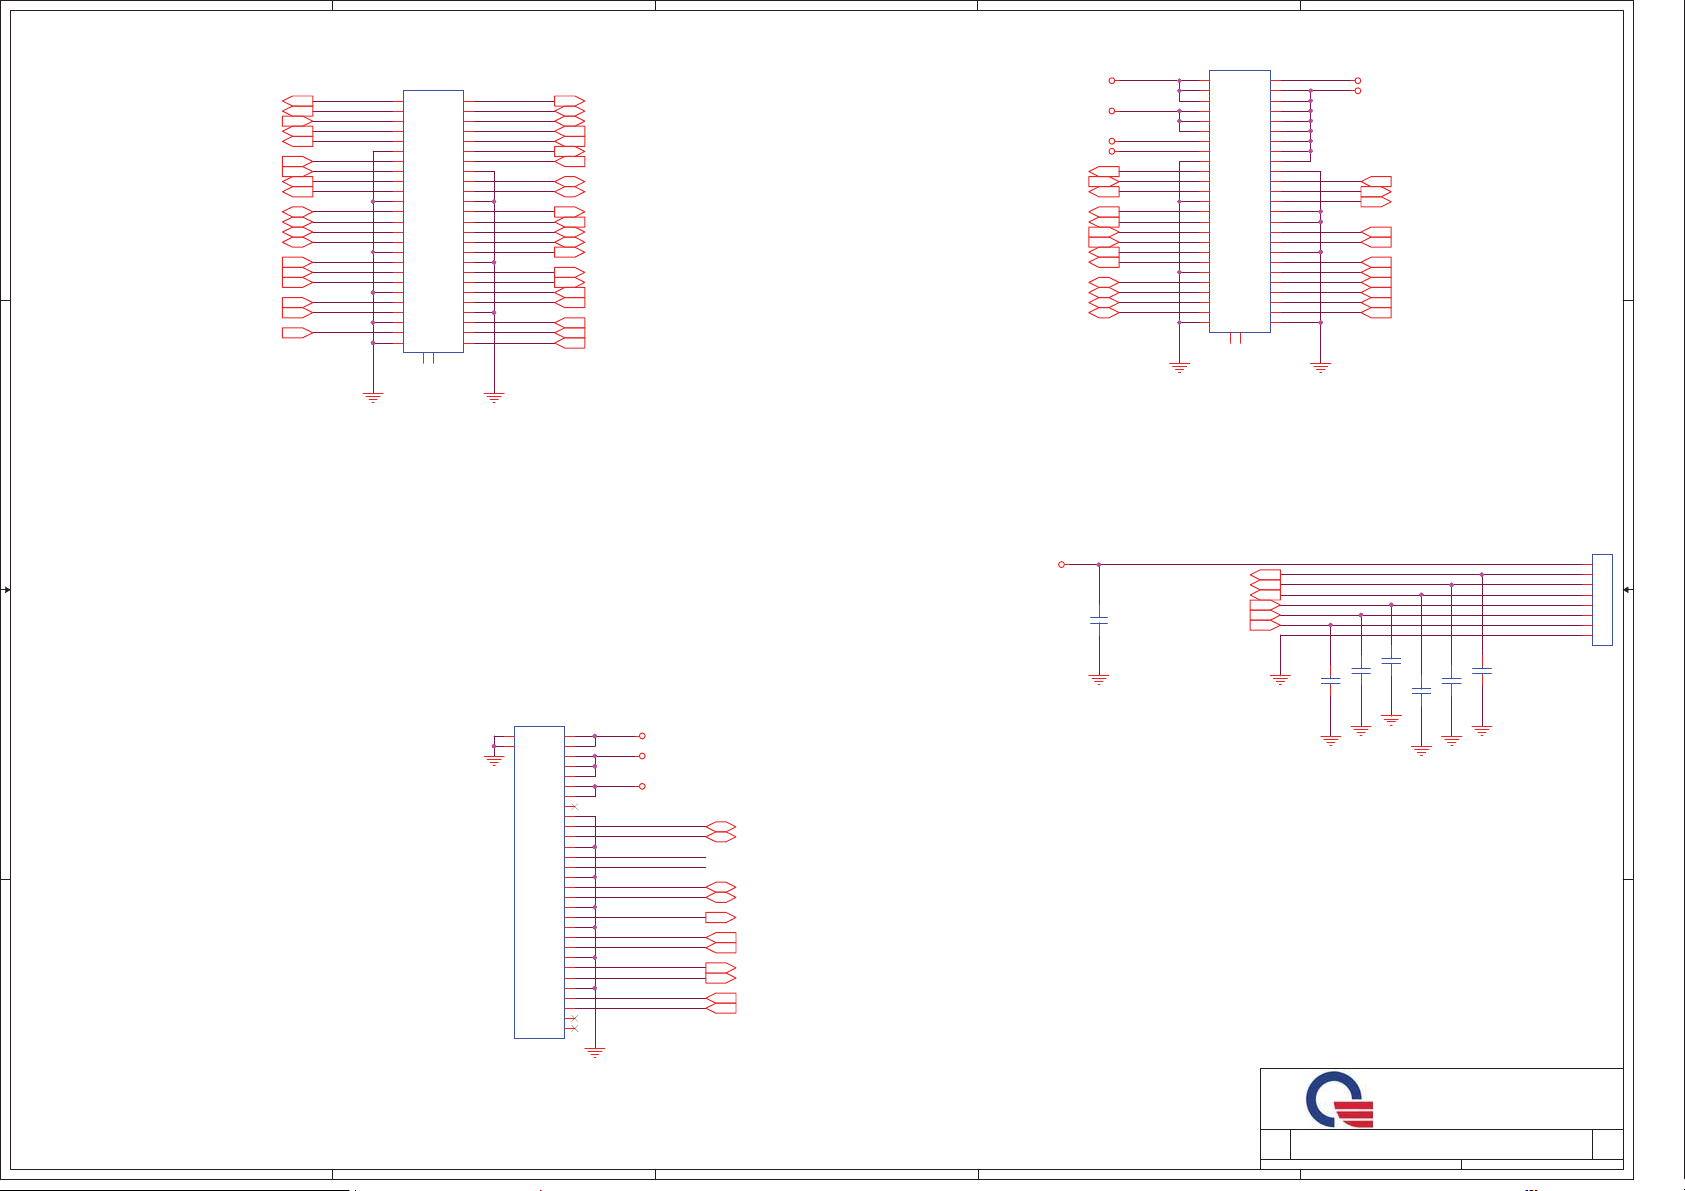1685x1191 pixels.
Task: Select the top-left schematic component body
Action: coord(433,221)
